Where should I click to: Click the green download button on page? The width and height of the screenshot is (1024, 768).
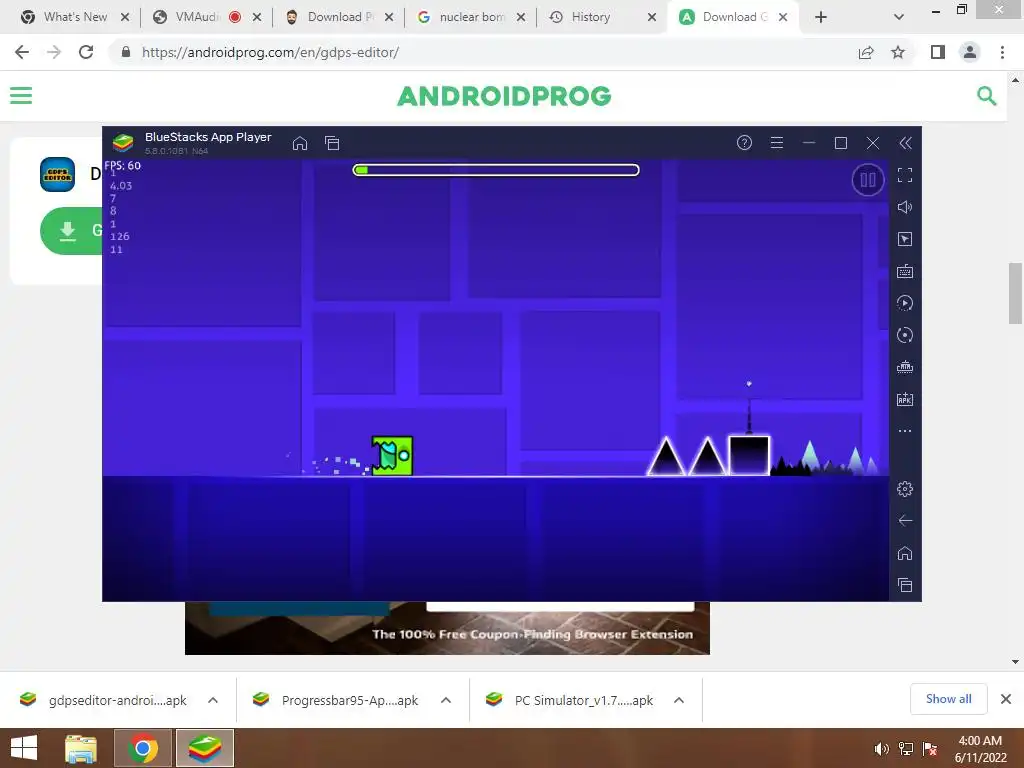pyautogui.click(x=72, y=231)
